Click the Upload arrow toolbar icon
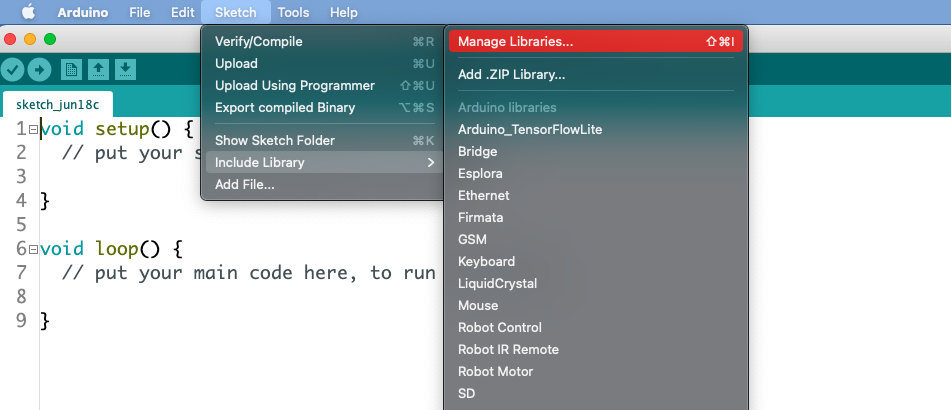Image resolution: width=951 pixels, height=410 pixels. tap(39, 69)
